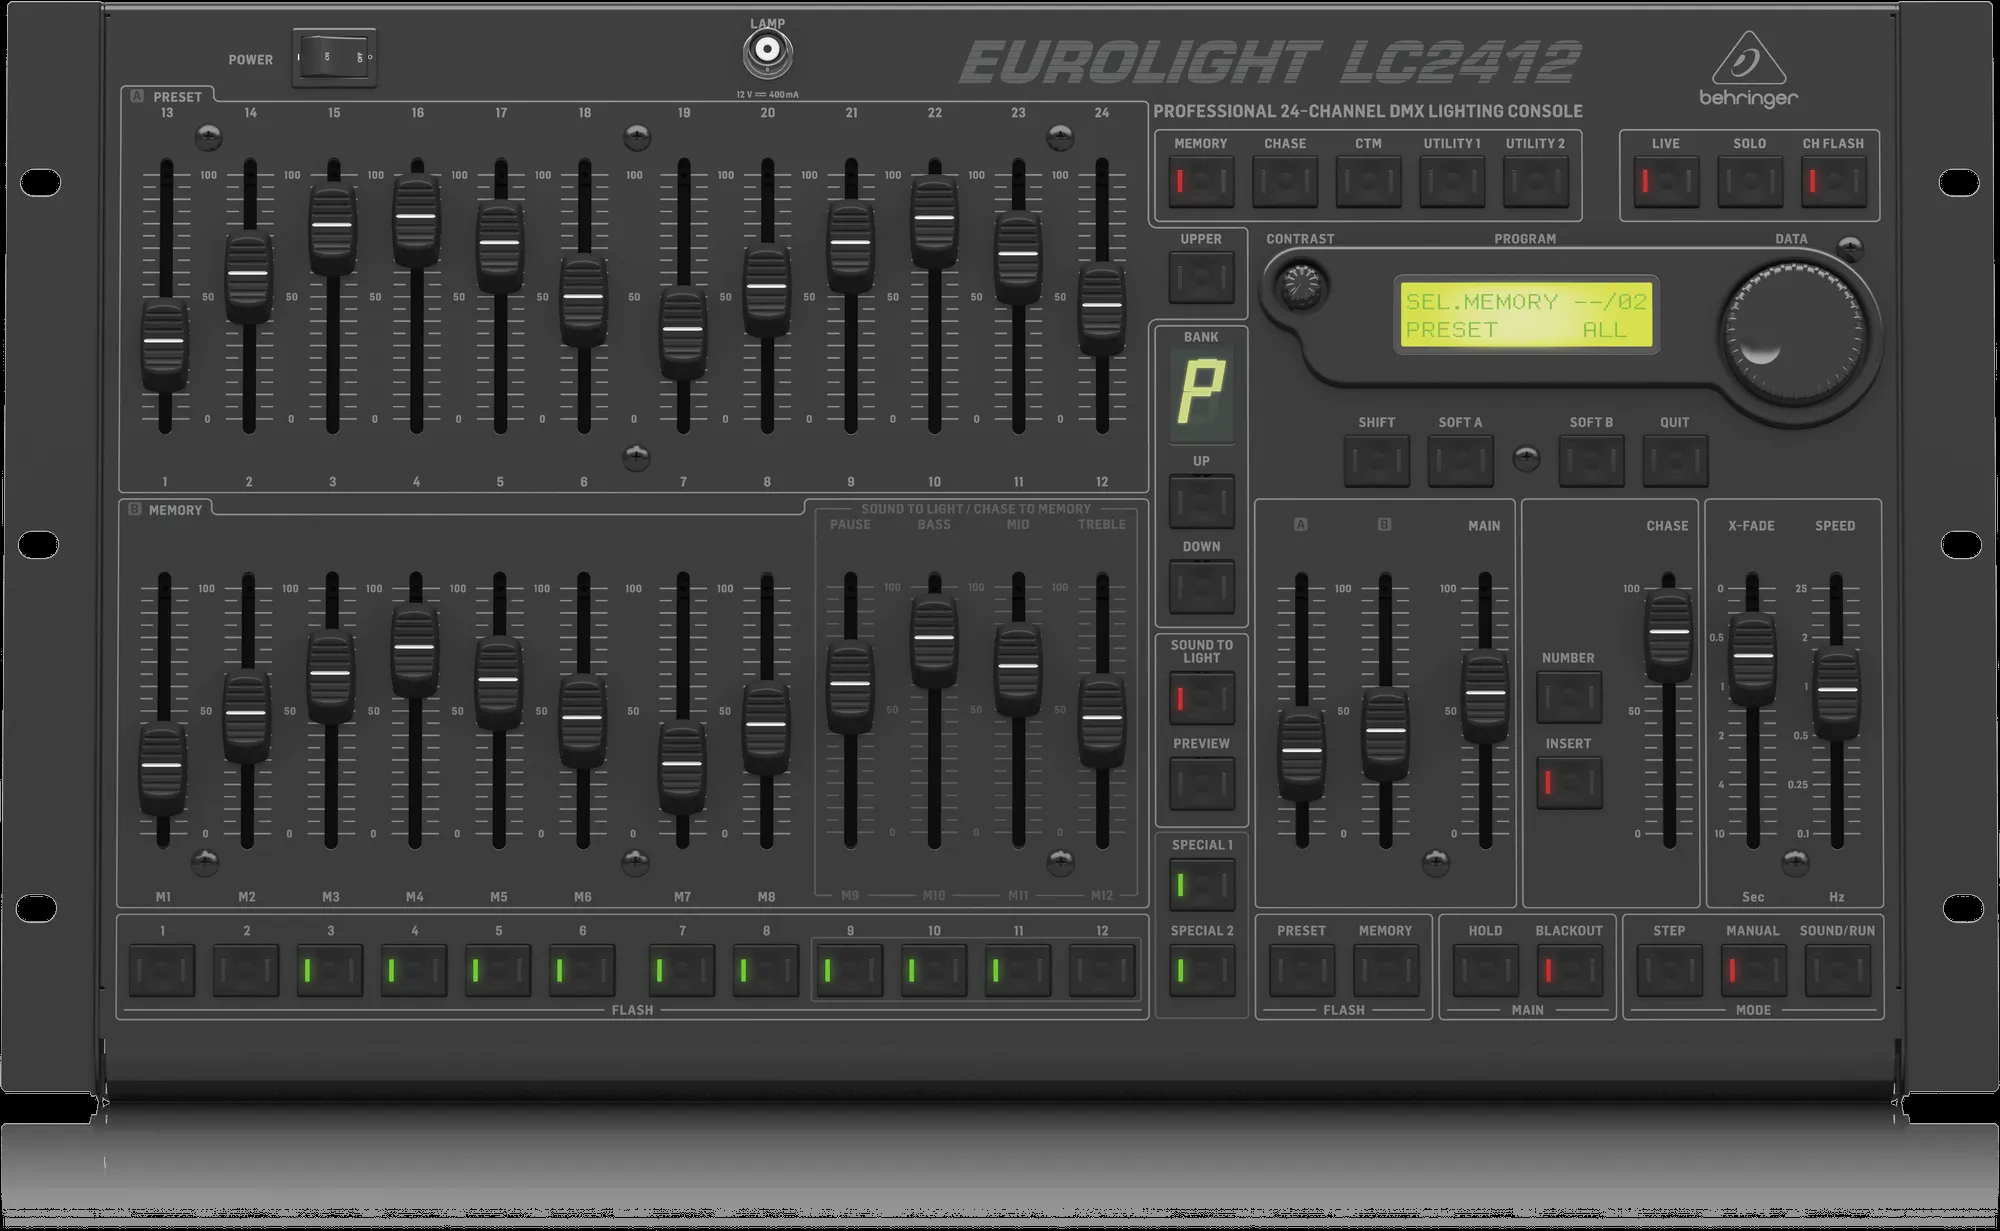Select STEP mode button

[x=1669, y=969]
